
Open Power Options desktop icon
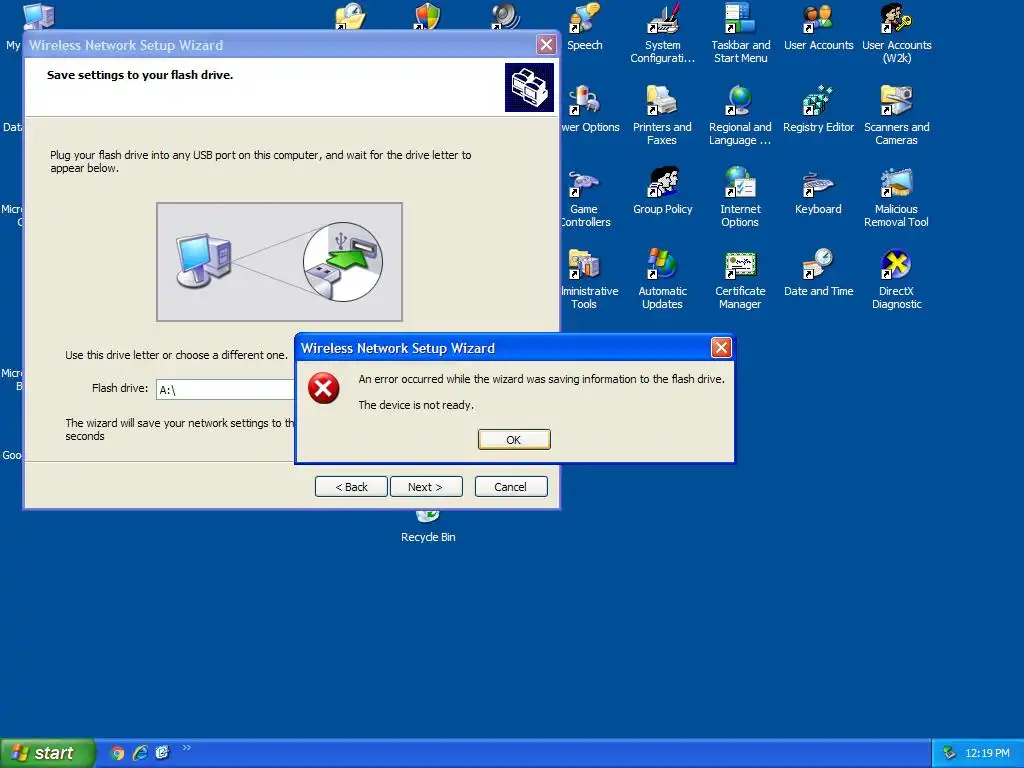588,109
